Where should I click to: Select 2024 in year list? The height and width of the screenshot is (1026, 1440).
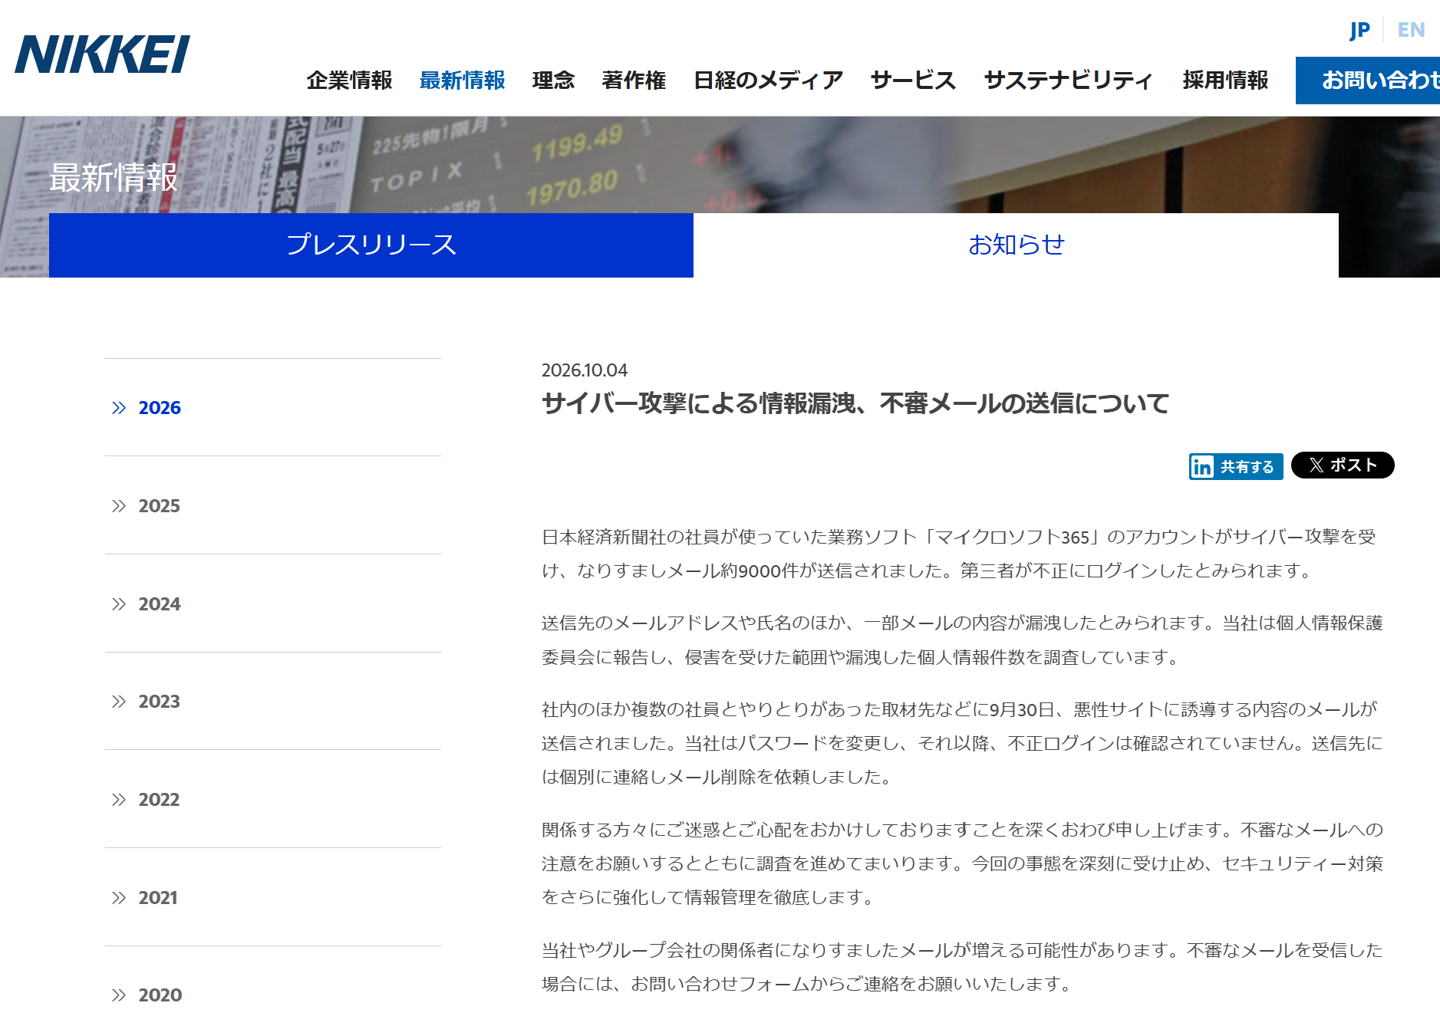(x=273, y=603)
